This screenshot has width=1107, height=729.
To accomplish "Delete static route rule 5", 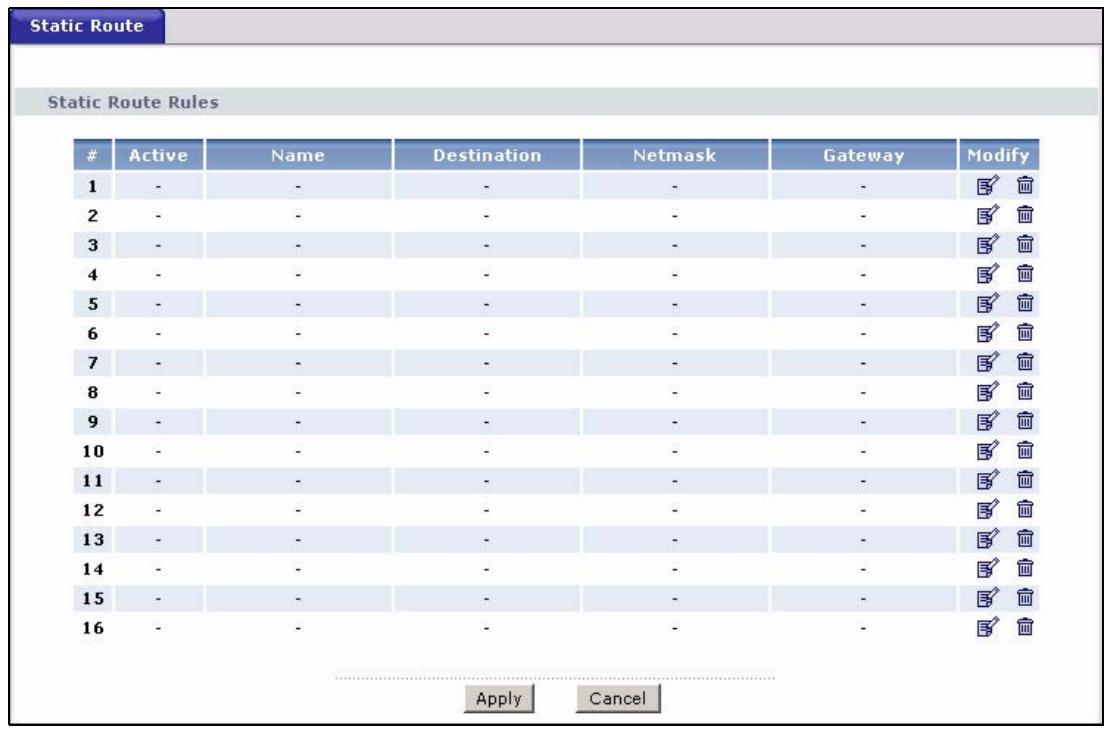I will (1025, 303).
